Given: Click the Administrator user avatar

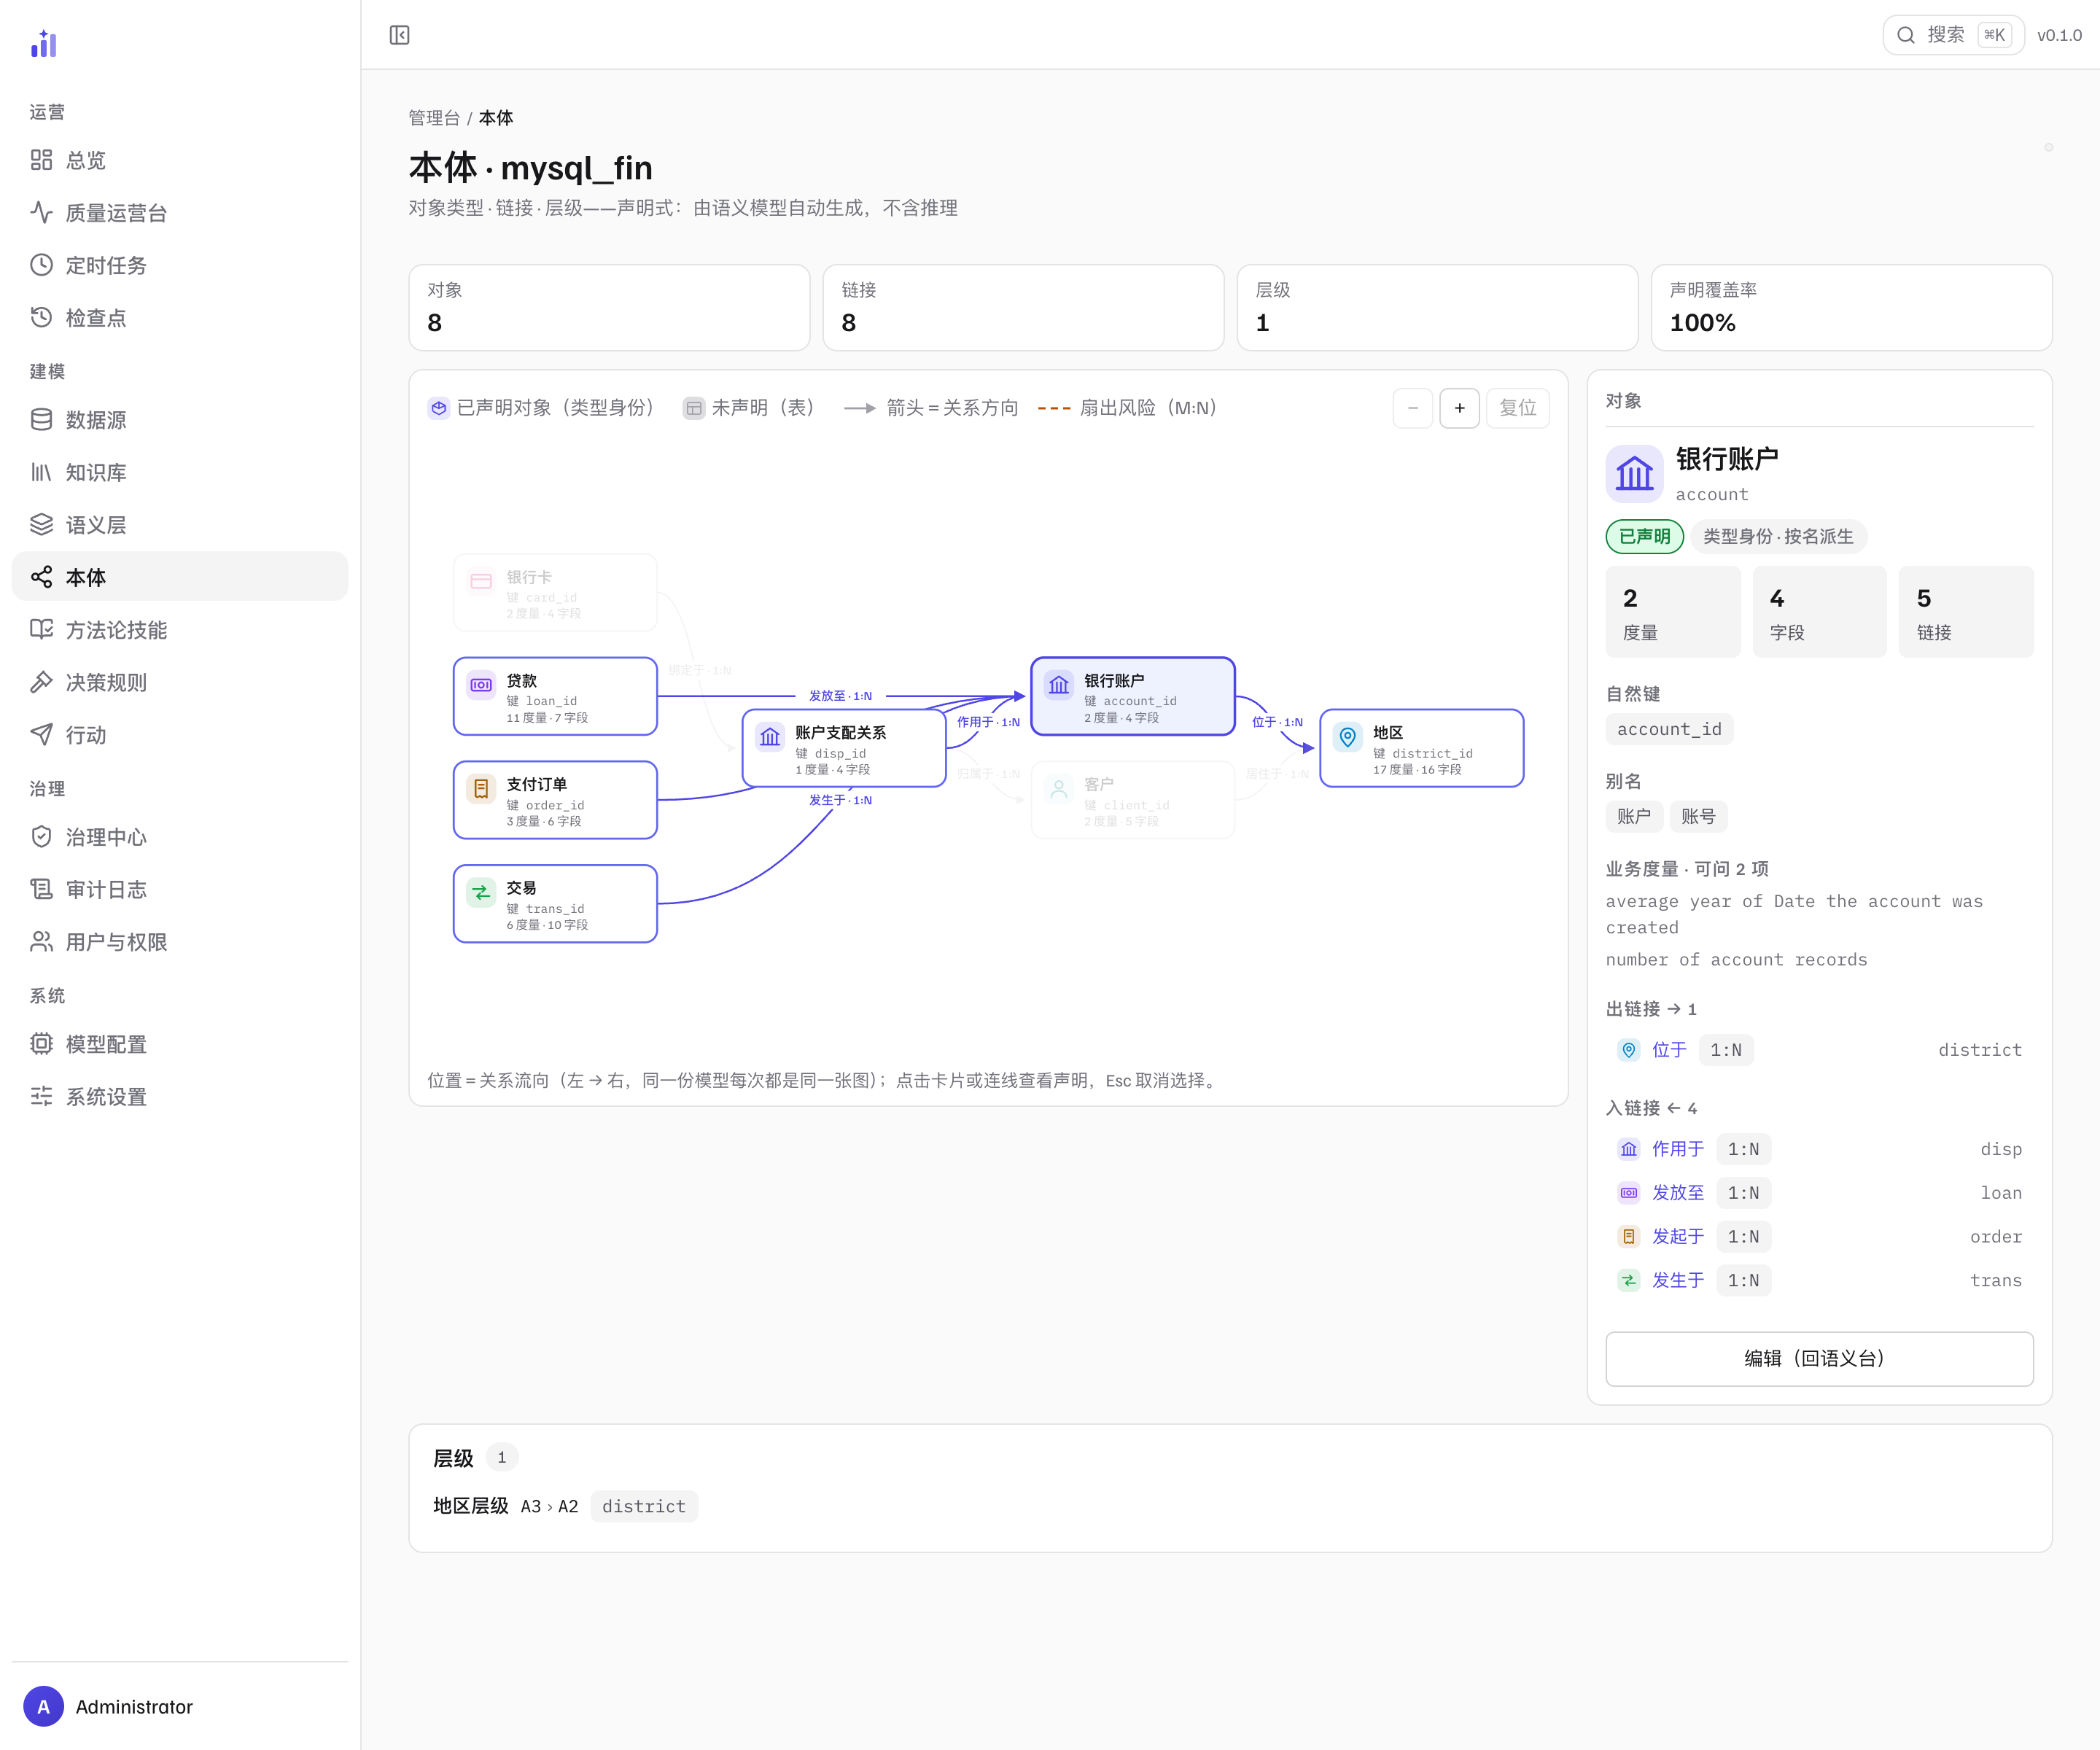Looking at the screenshot, I should click(x=43, y=1707).
